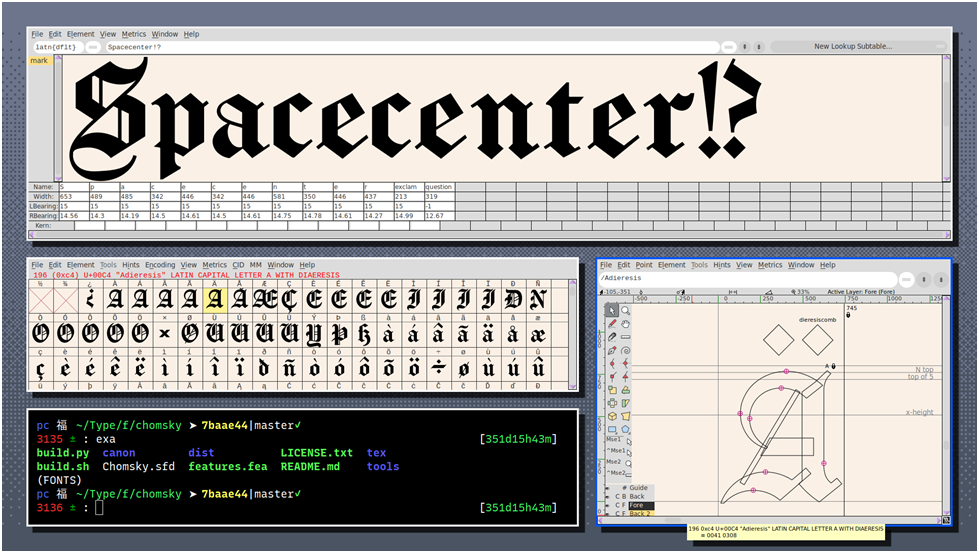
Task: Select the inverted question mark ¿ glyph cell
Action: pos(91,300)
